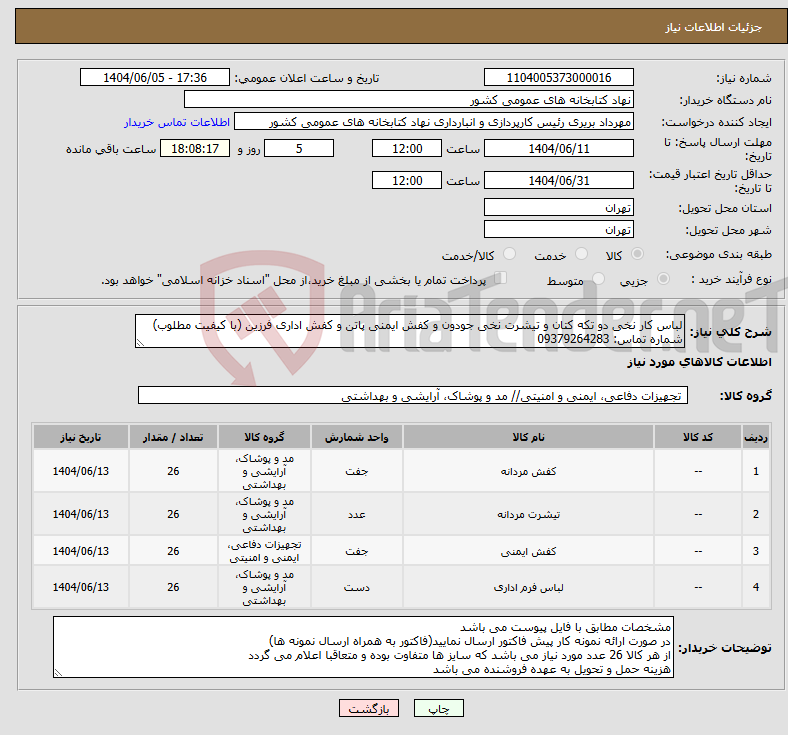Click the تاریخ نیاز column header
Viewport: 788px width, 735px height.
point(80,437)
